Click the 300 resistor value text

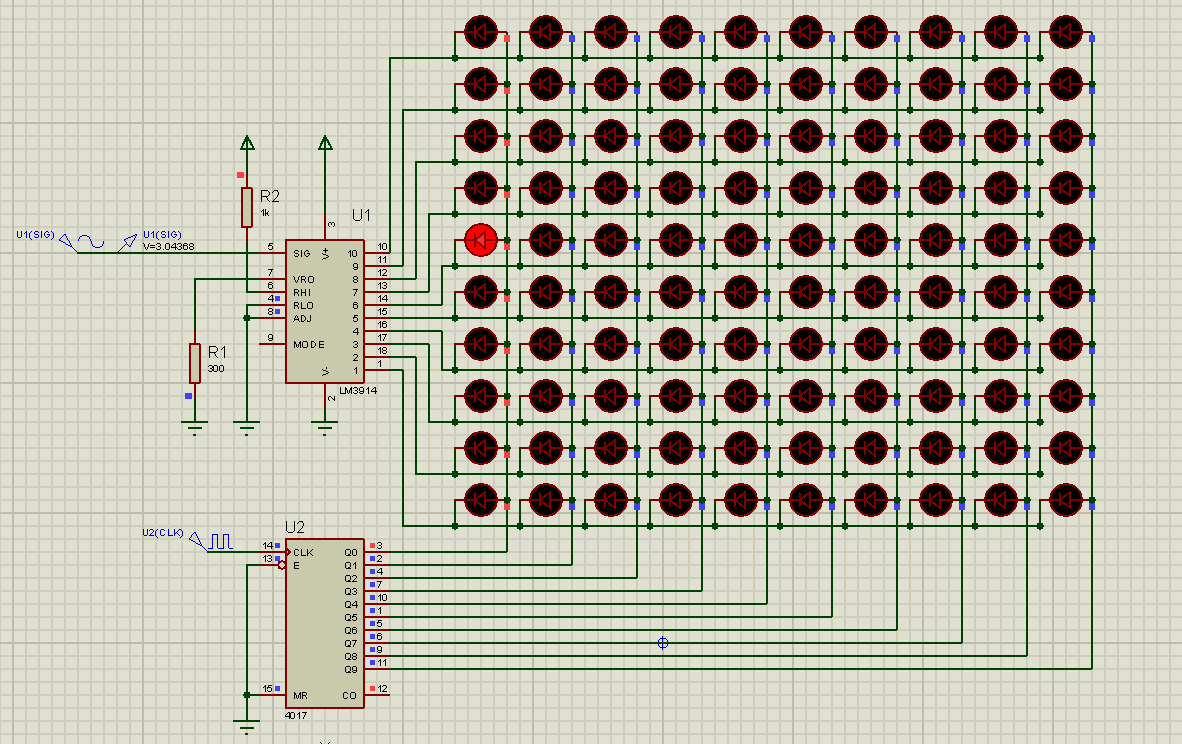tap(216, 369)
